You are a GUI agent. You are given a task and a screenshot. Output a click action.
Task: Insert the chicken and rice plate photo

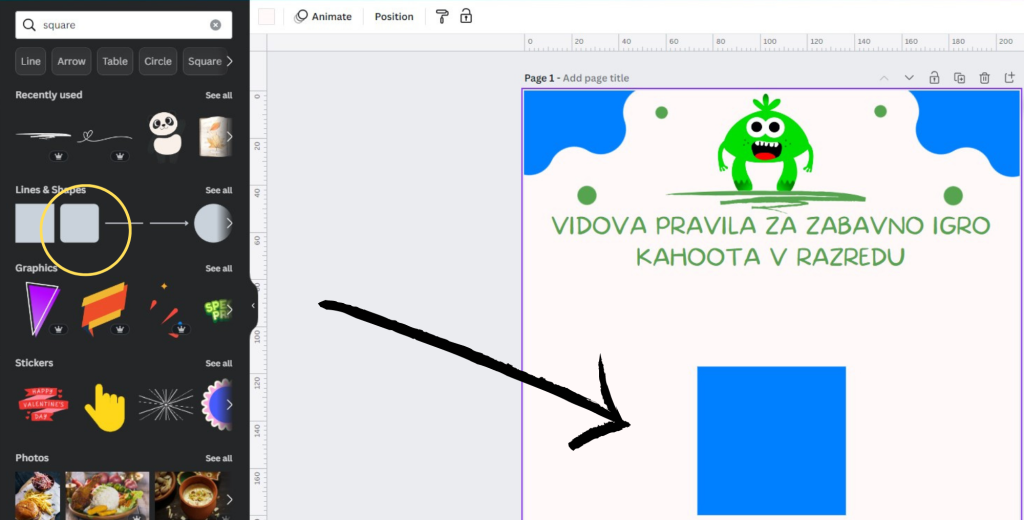click(107, 496)
